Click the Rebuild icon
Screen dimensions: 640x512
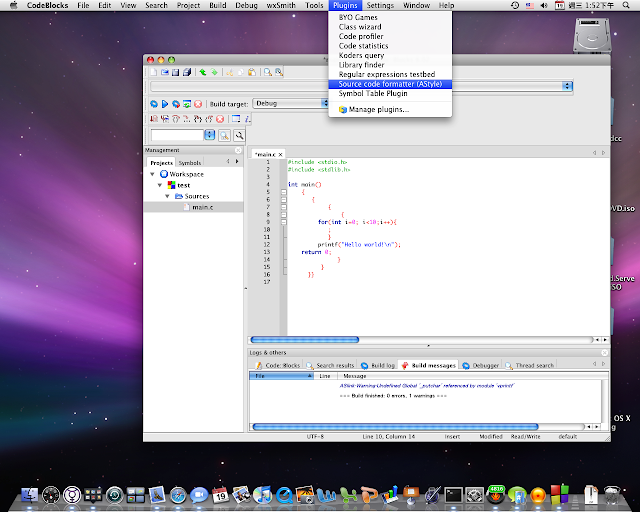(187, 104)
